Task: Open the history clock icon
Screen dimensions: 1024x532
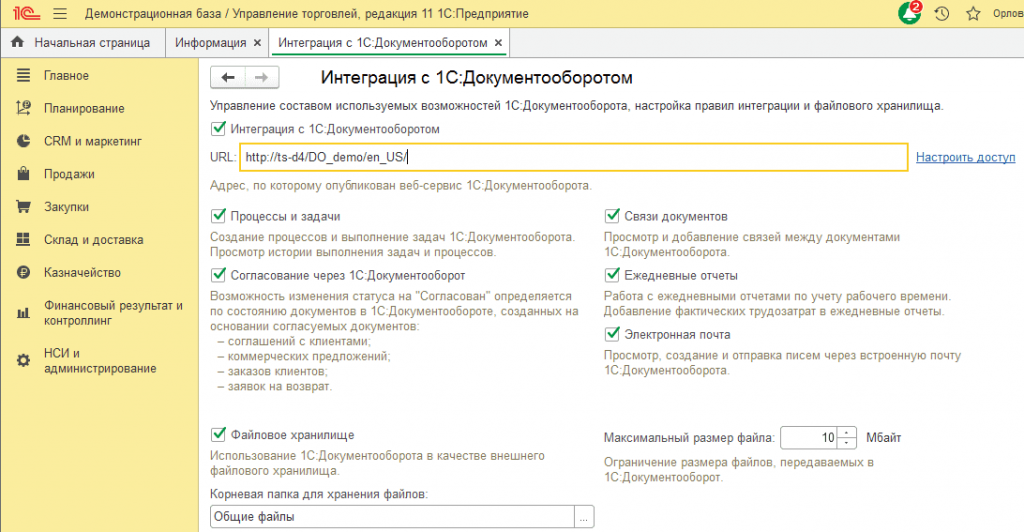Action: tap(942, 14)
